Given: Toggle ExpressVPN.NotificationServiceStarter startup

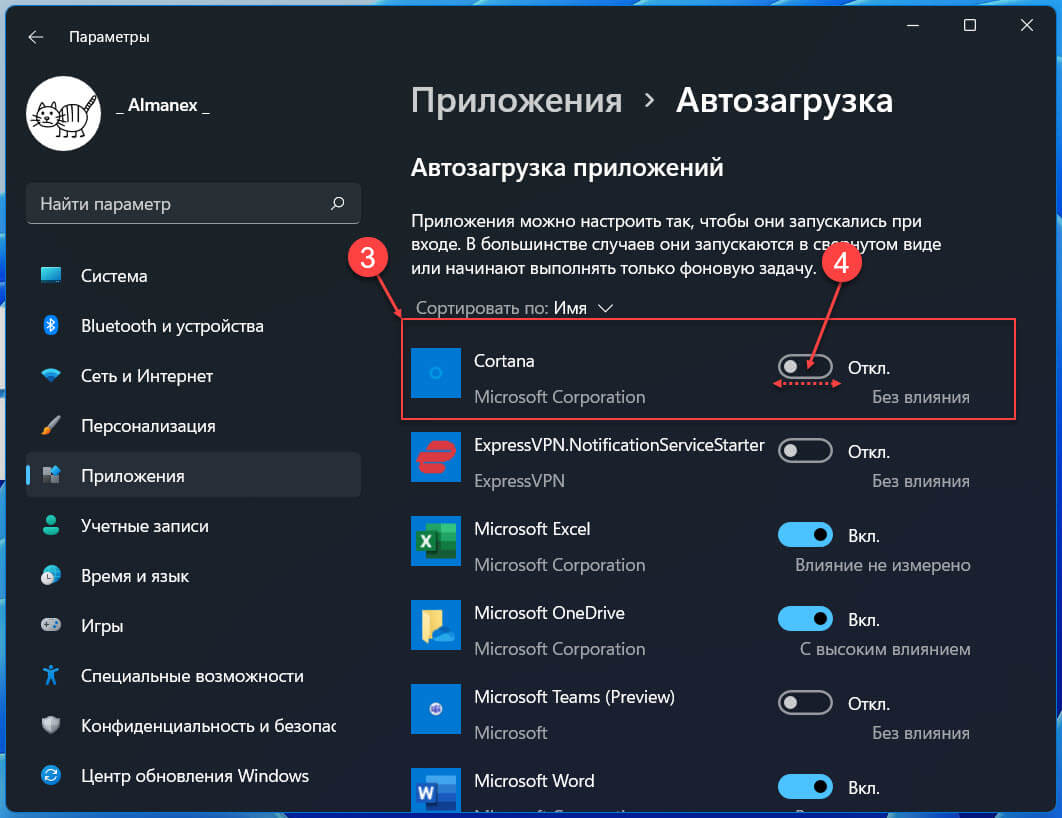Looking at the screenshot, I should pos(805,451).
